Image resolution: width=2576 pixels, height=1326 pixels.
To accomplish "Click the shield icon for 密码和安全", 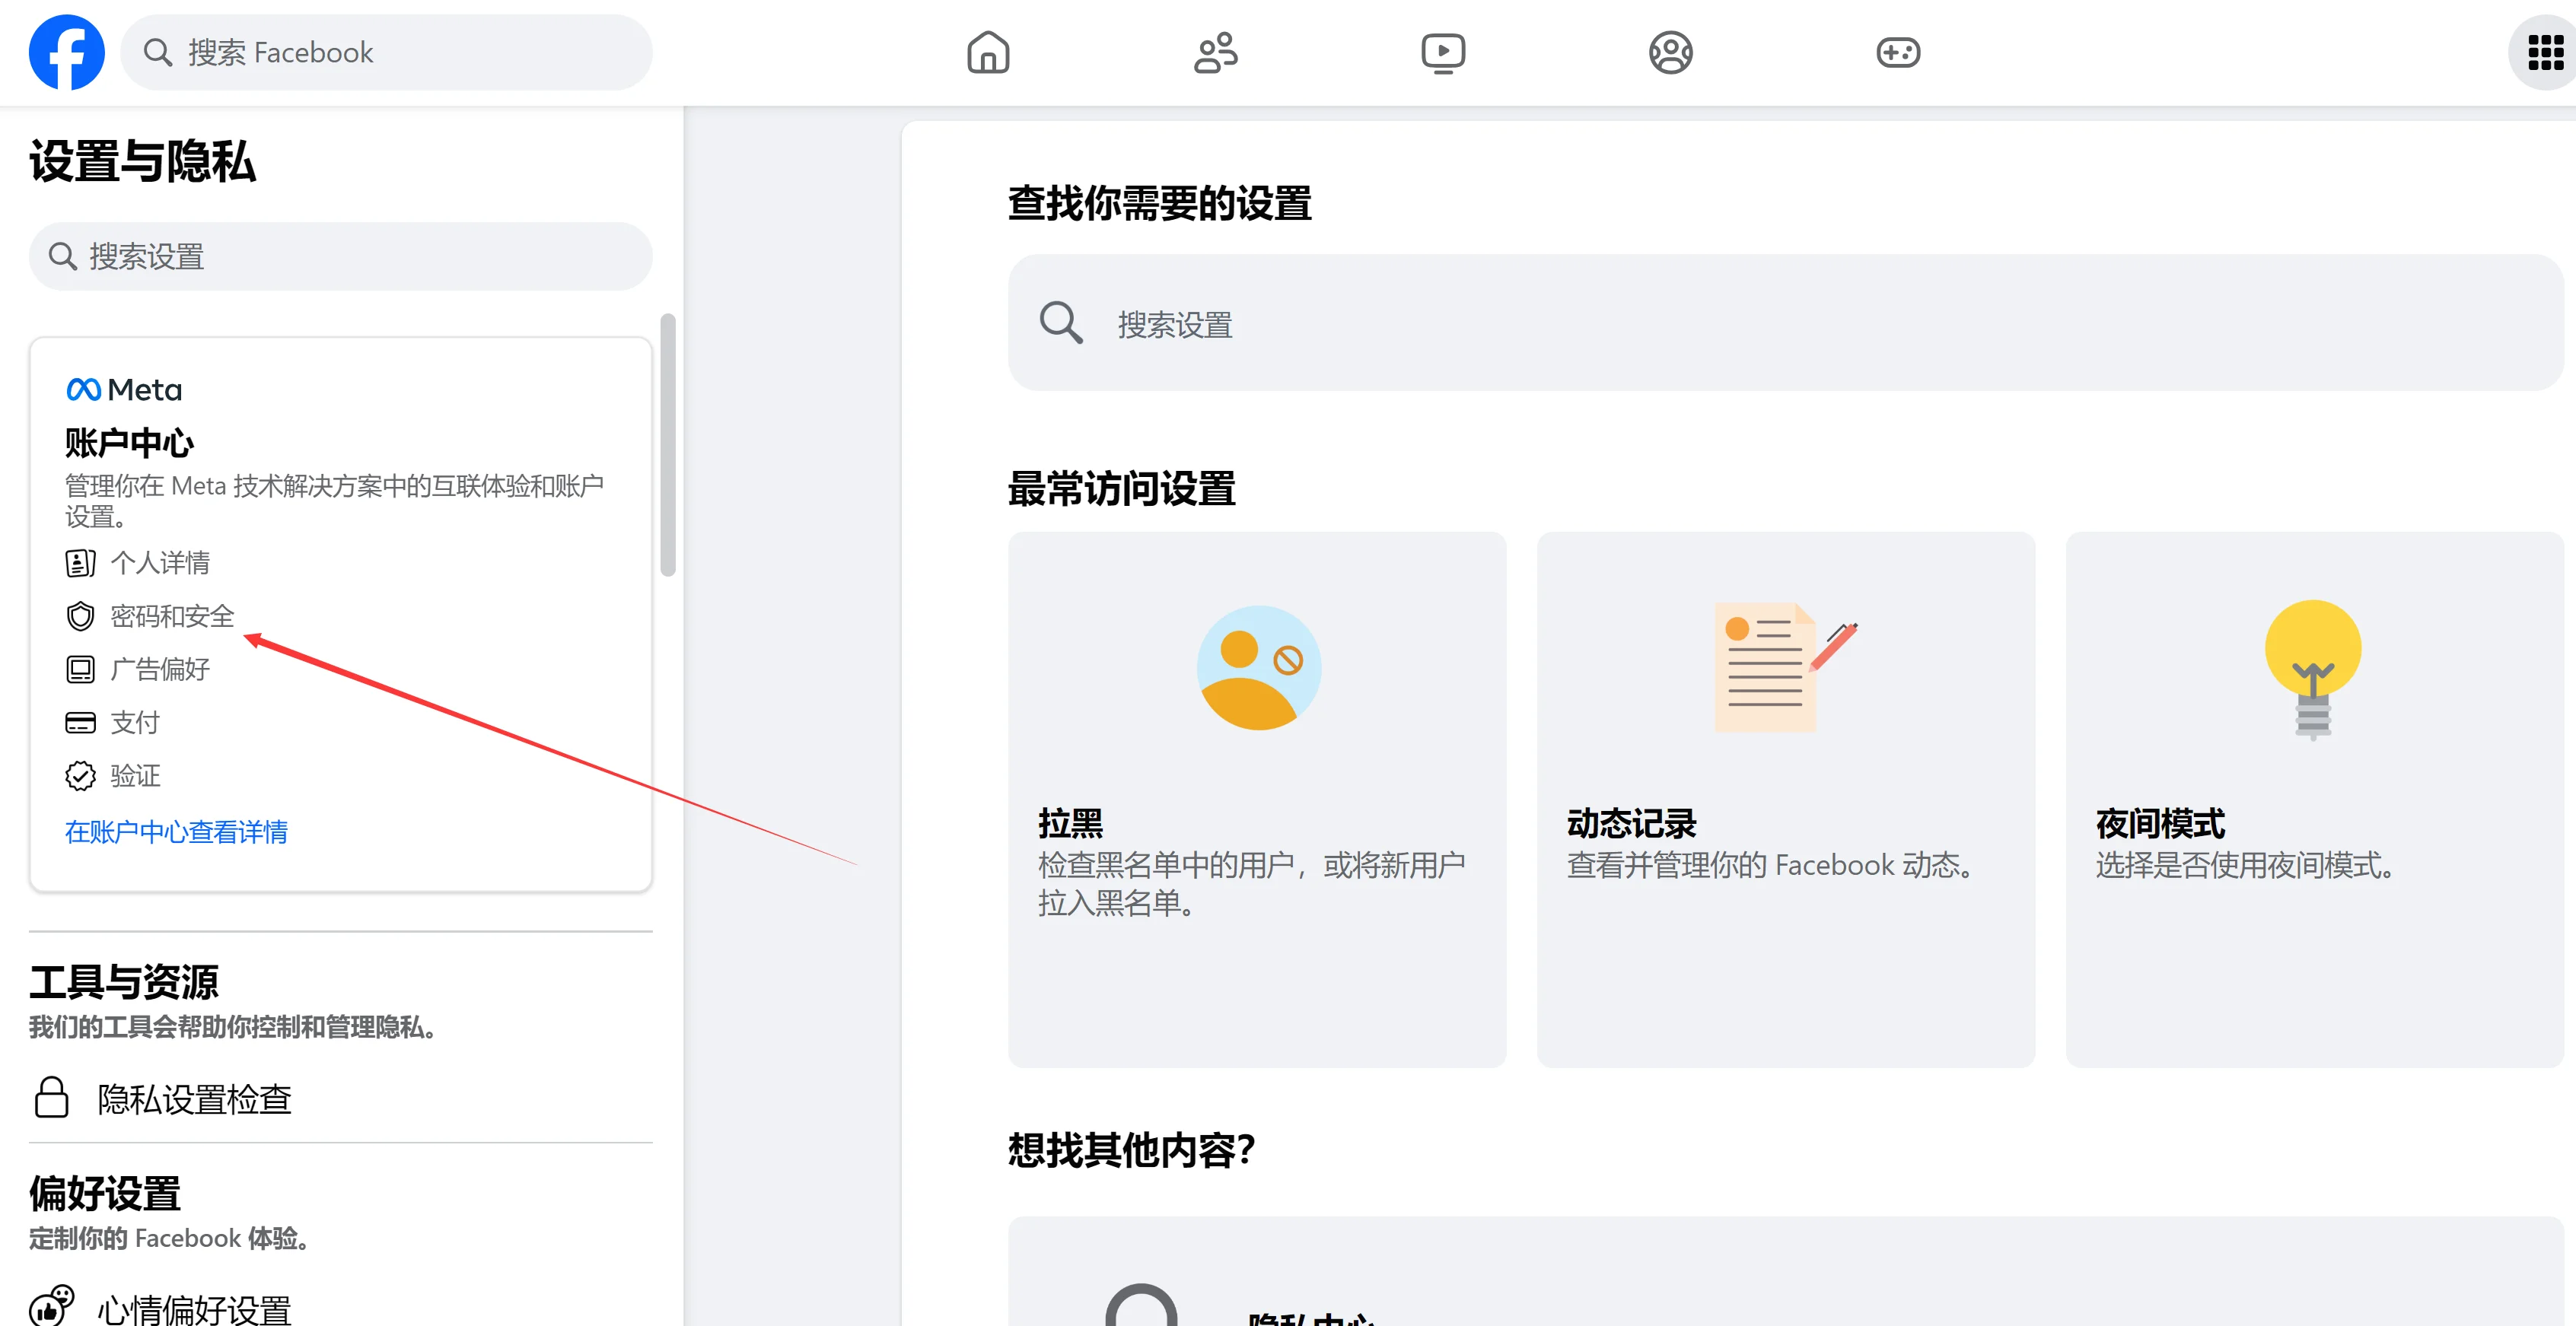I will click(80, 616).
